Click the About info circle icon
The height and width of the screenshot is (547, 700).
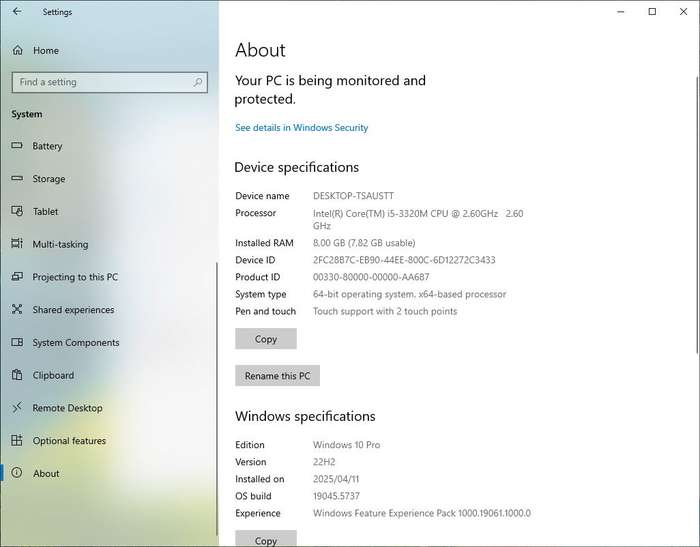[17, 473]
